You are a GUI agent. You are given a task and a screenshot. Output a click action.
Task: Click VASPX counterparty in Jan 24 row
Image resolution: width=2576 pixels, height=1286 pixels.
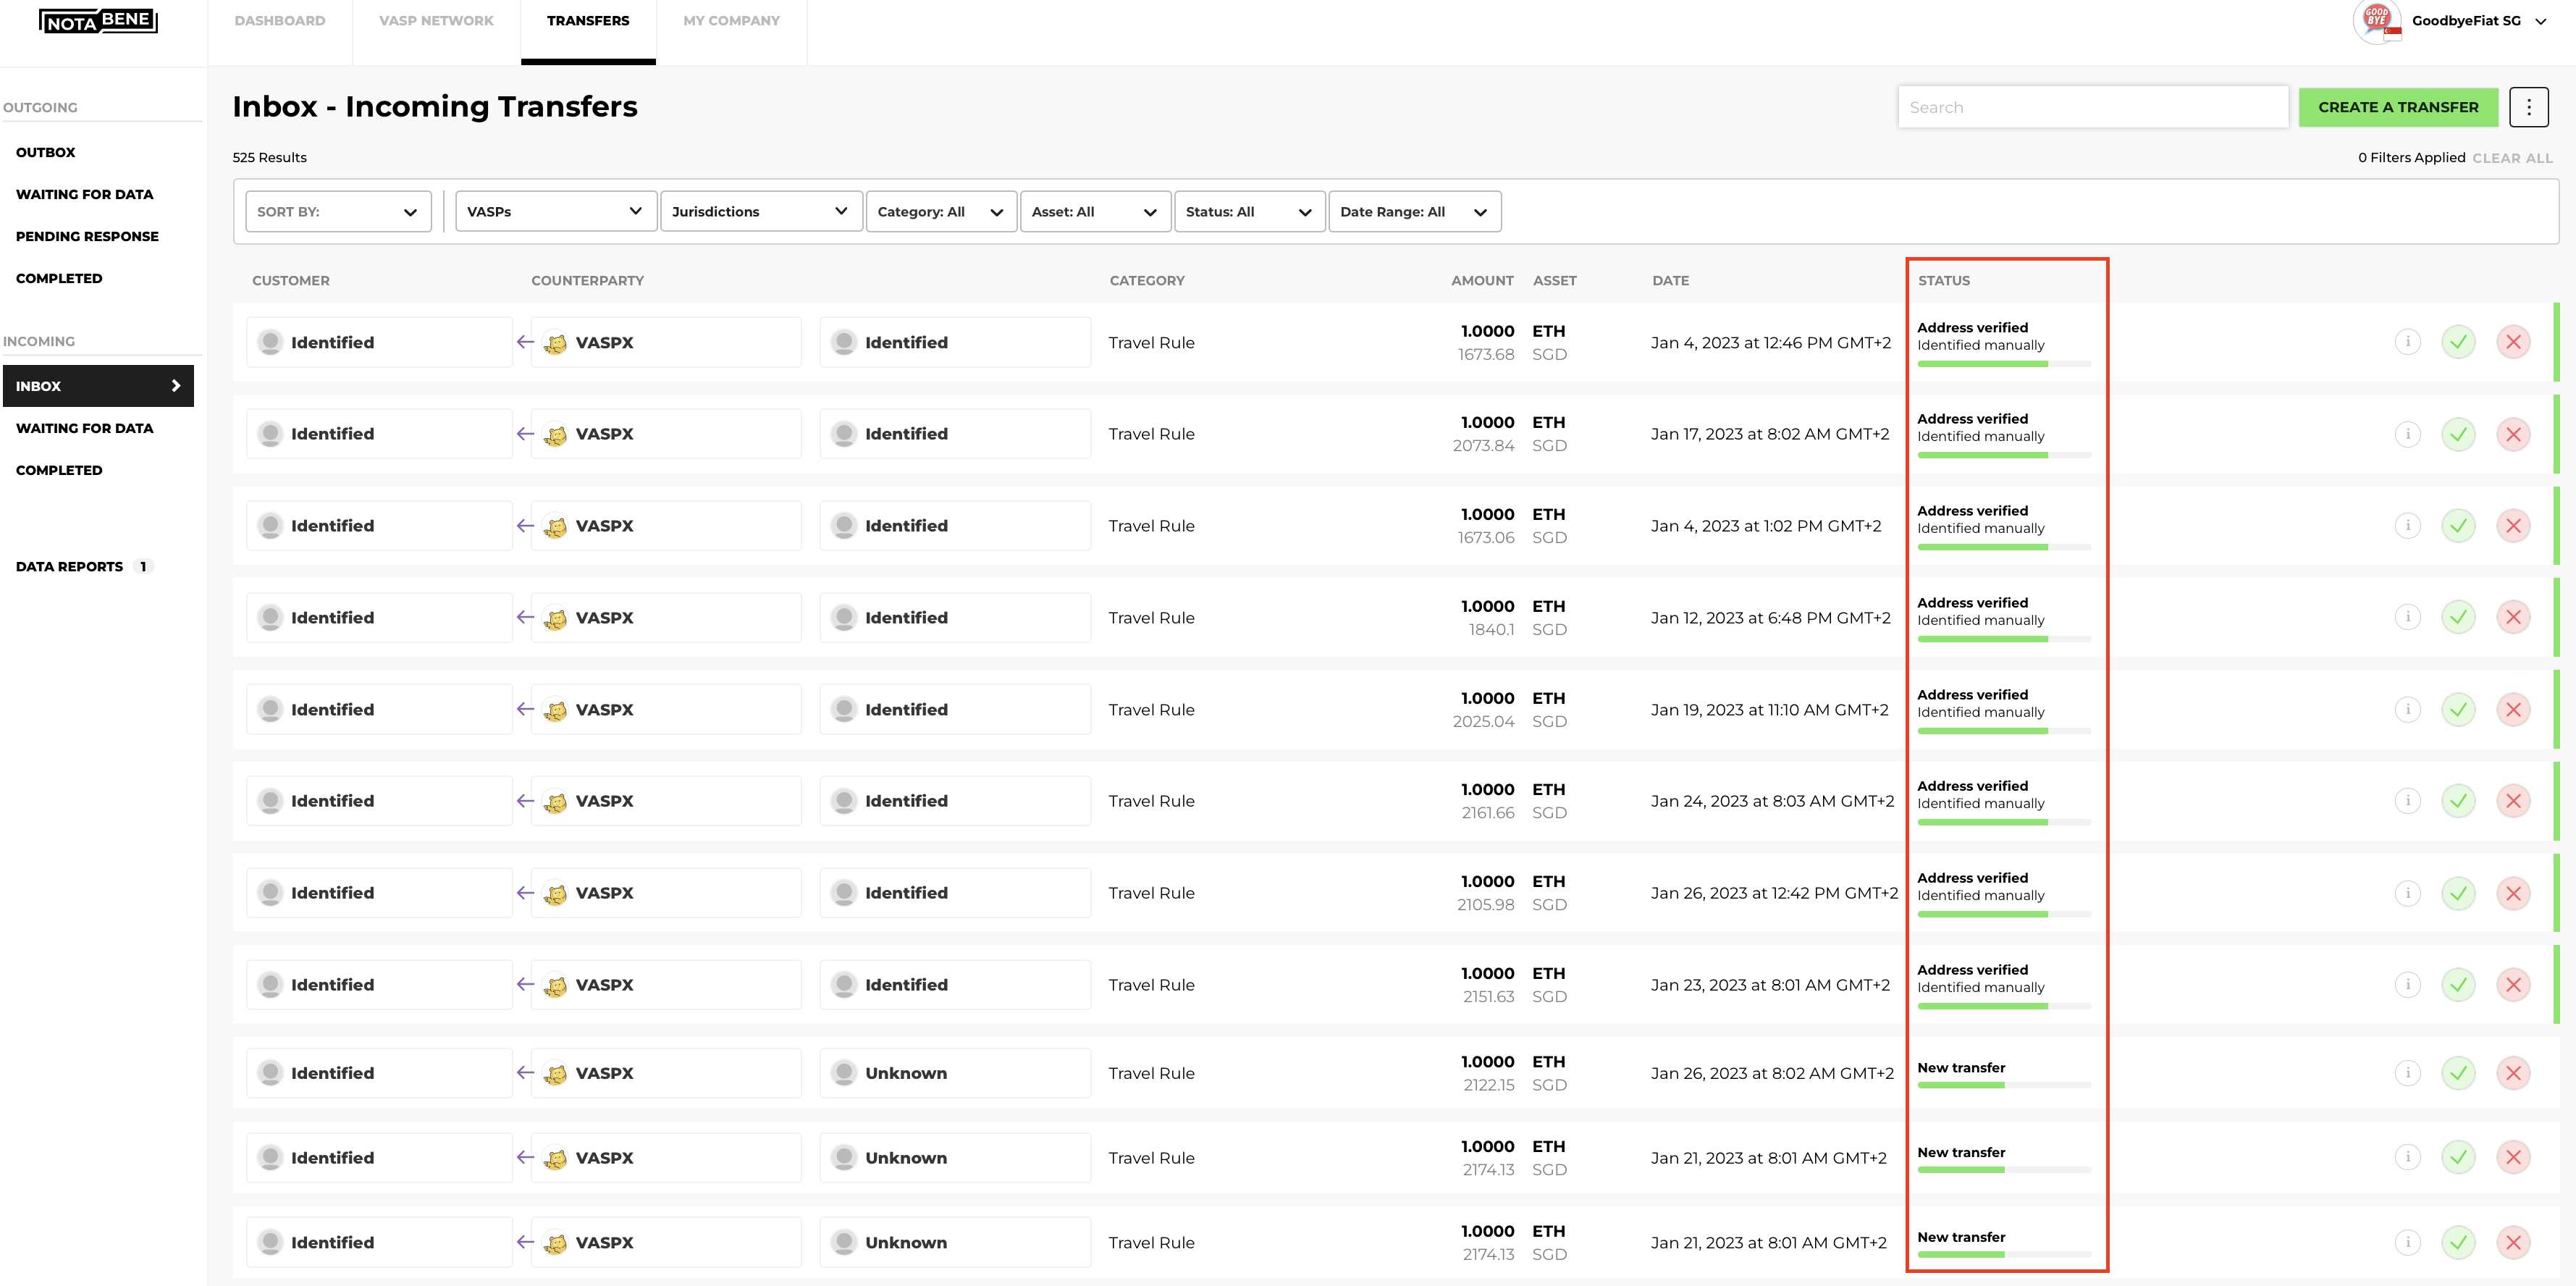666,801
